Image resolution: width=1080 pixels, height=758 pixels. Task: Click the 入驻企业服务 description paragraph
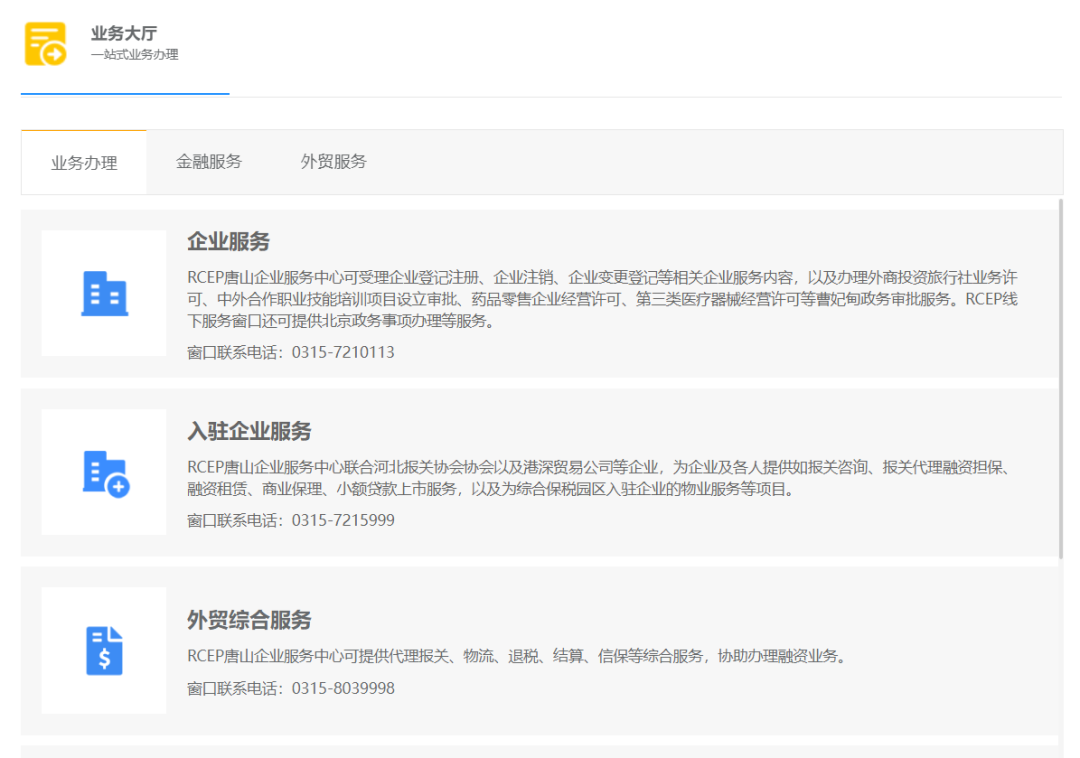[599, 478]
